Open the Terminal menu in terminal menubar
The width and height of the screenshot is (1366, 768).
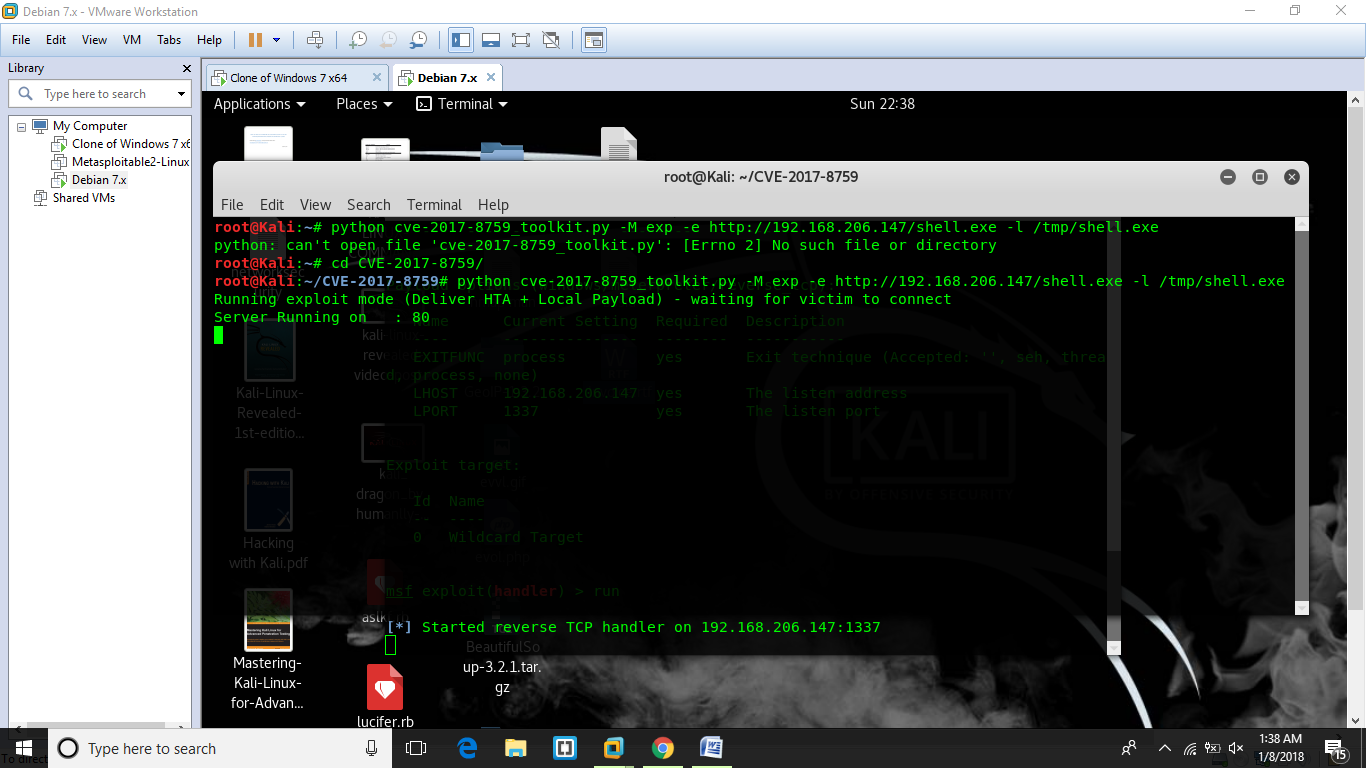pos(434,204)
